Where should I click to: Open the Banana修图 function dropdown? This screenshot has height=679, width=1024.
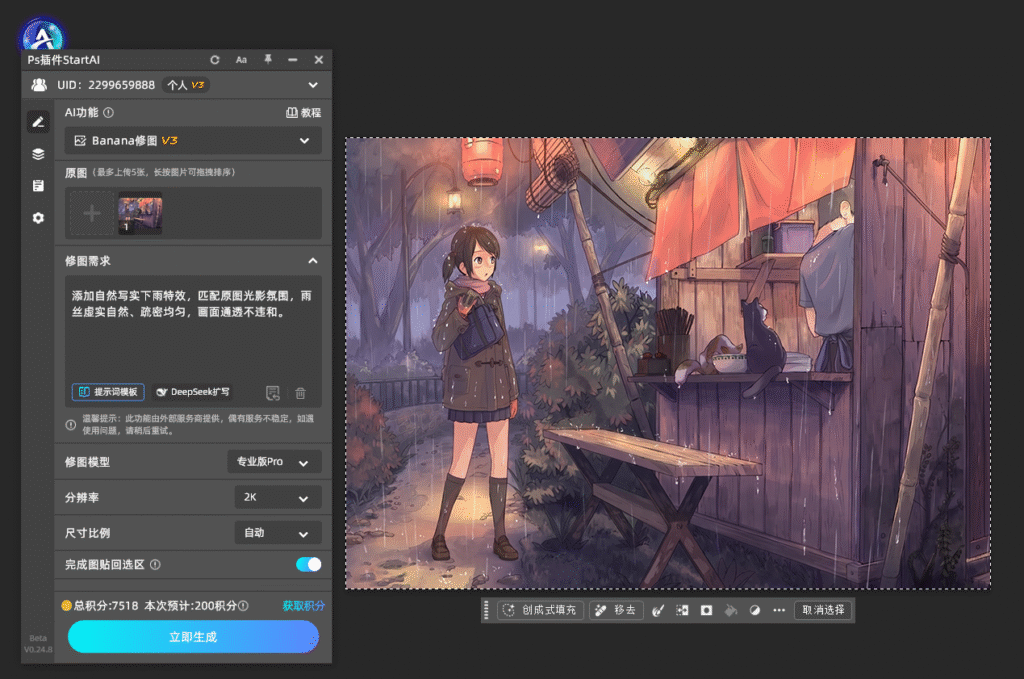tap(193, 140)
